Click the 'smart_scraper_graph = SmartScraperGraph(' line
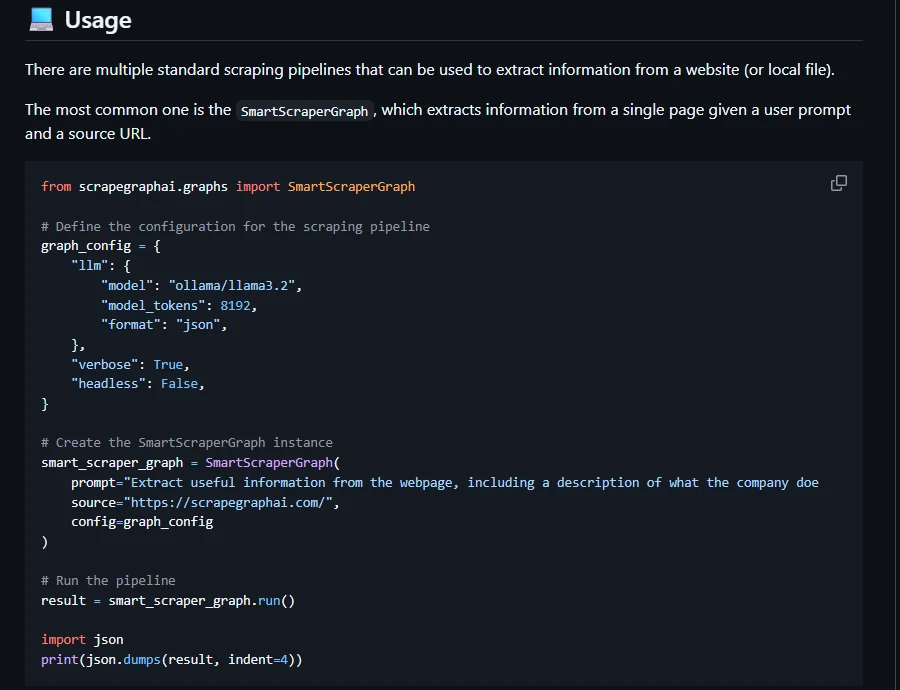The width and height of the screenshot is (900, 690). click(191, 463)
